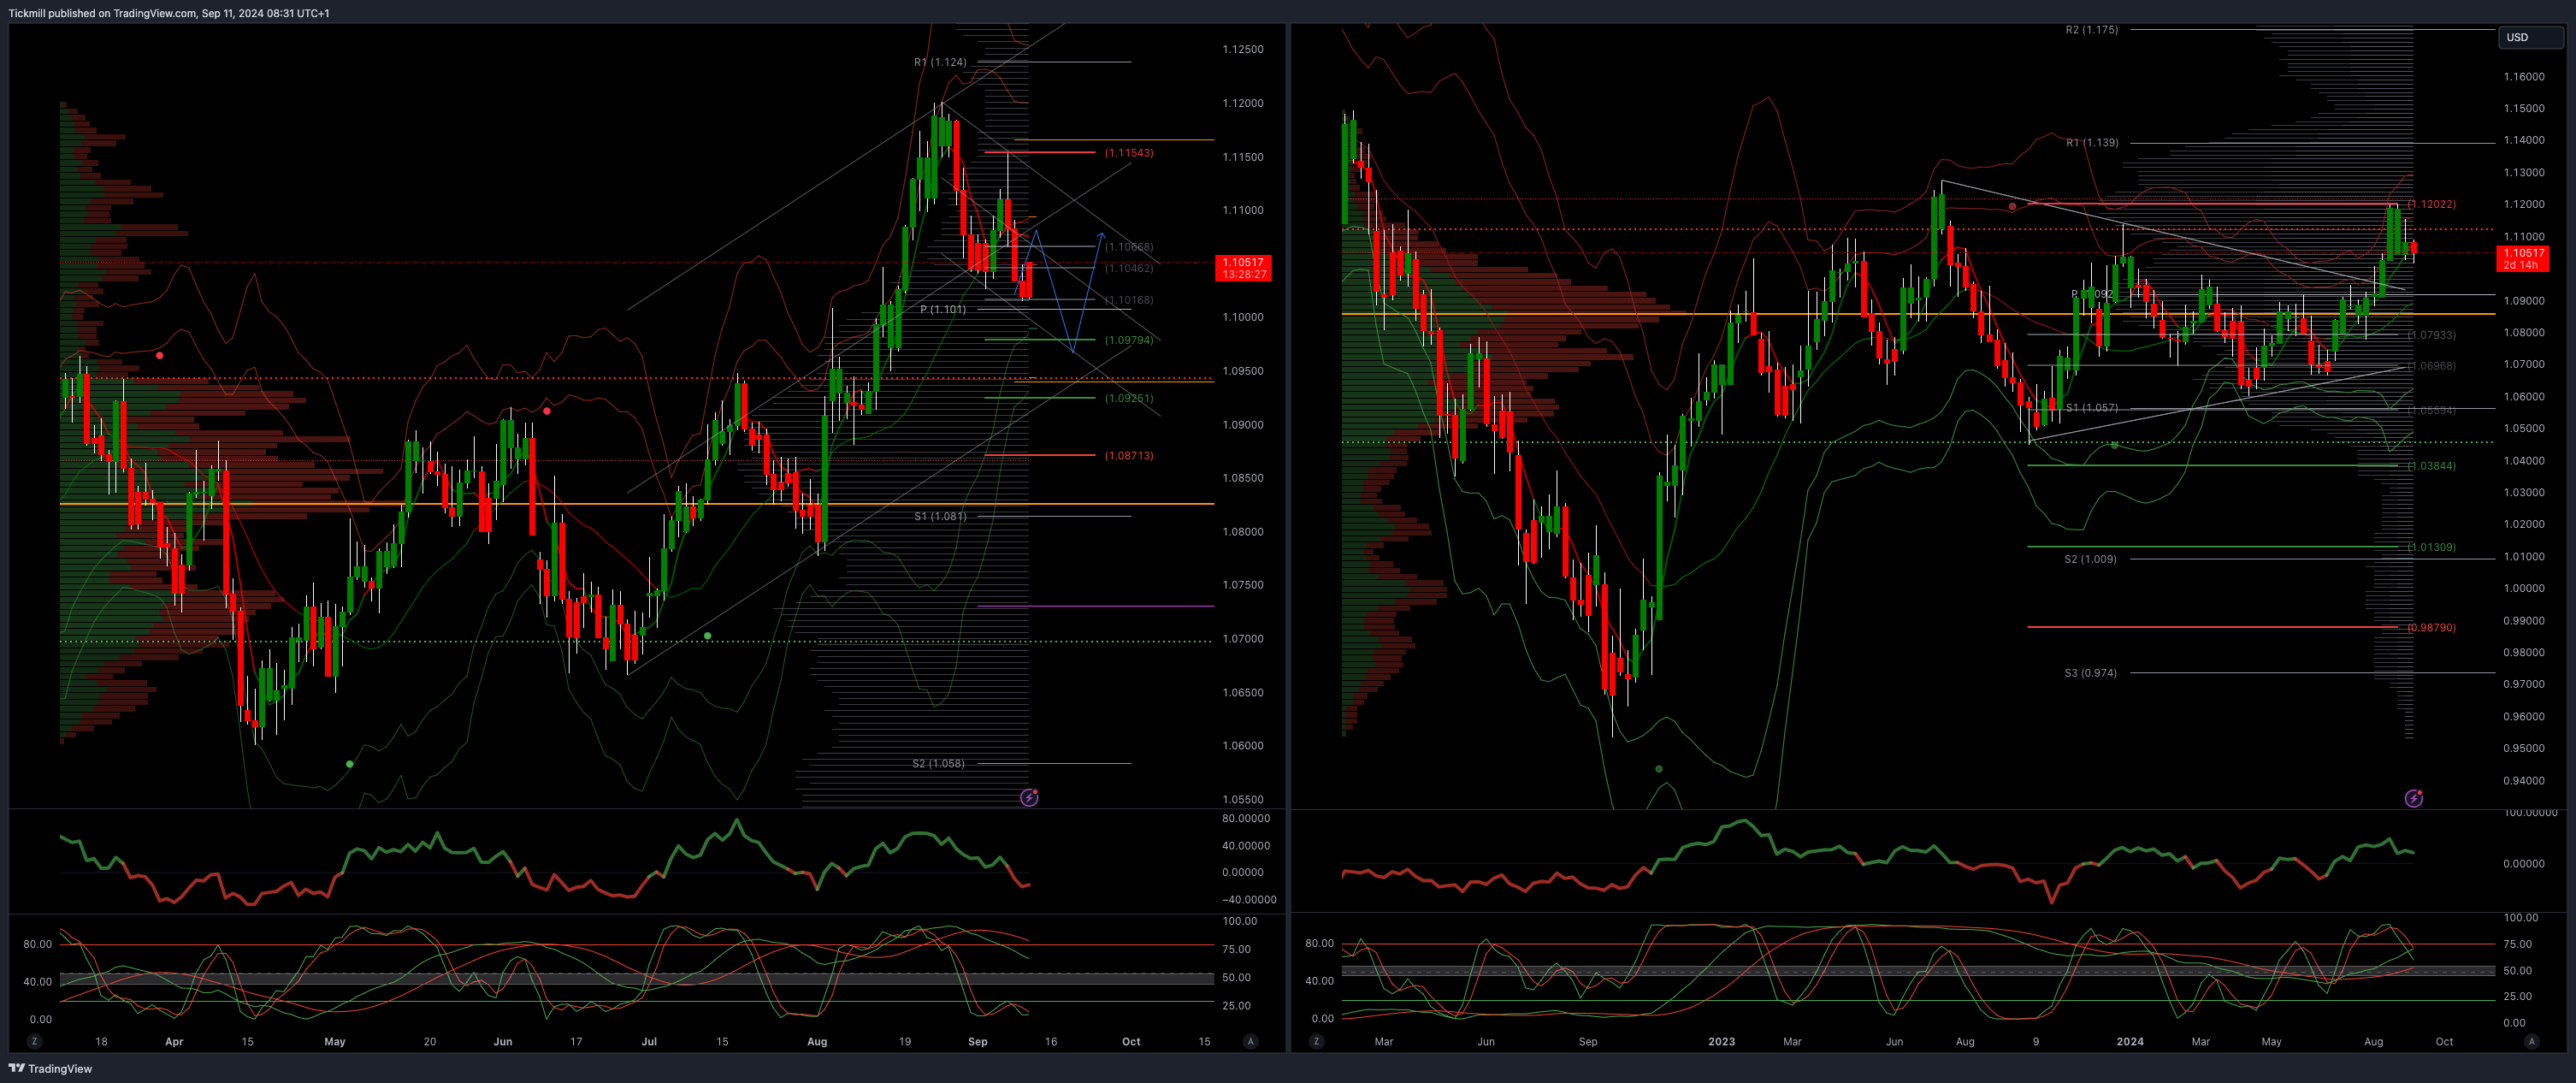The width and height of the screenshot is (2576, 1083).
Task: Select the green (1.01309) level label
Action: [2431, 547]
